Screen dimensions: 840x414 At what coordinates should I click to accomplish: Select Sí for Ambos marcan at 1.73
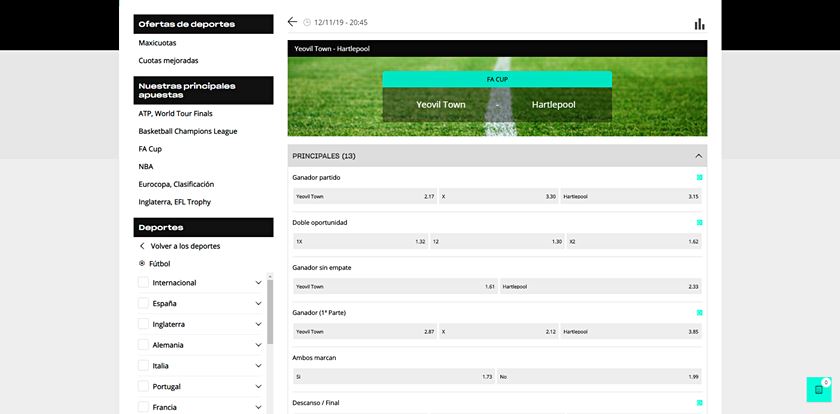394,377
